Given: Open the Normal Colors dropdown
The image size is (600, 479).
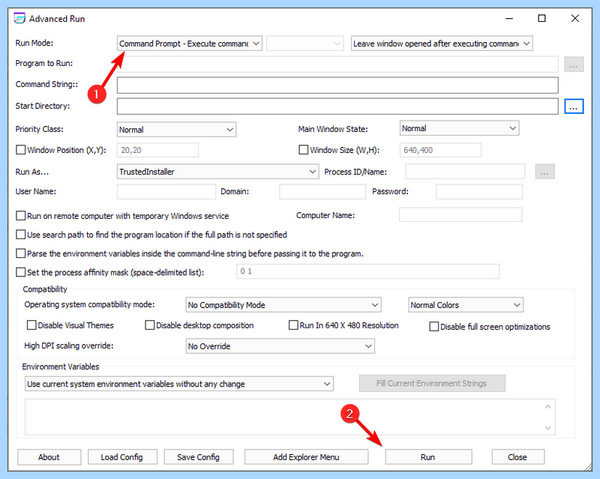Looking at the screenshot, I should click(466, 305).
